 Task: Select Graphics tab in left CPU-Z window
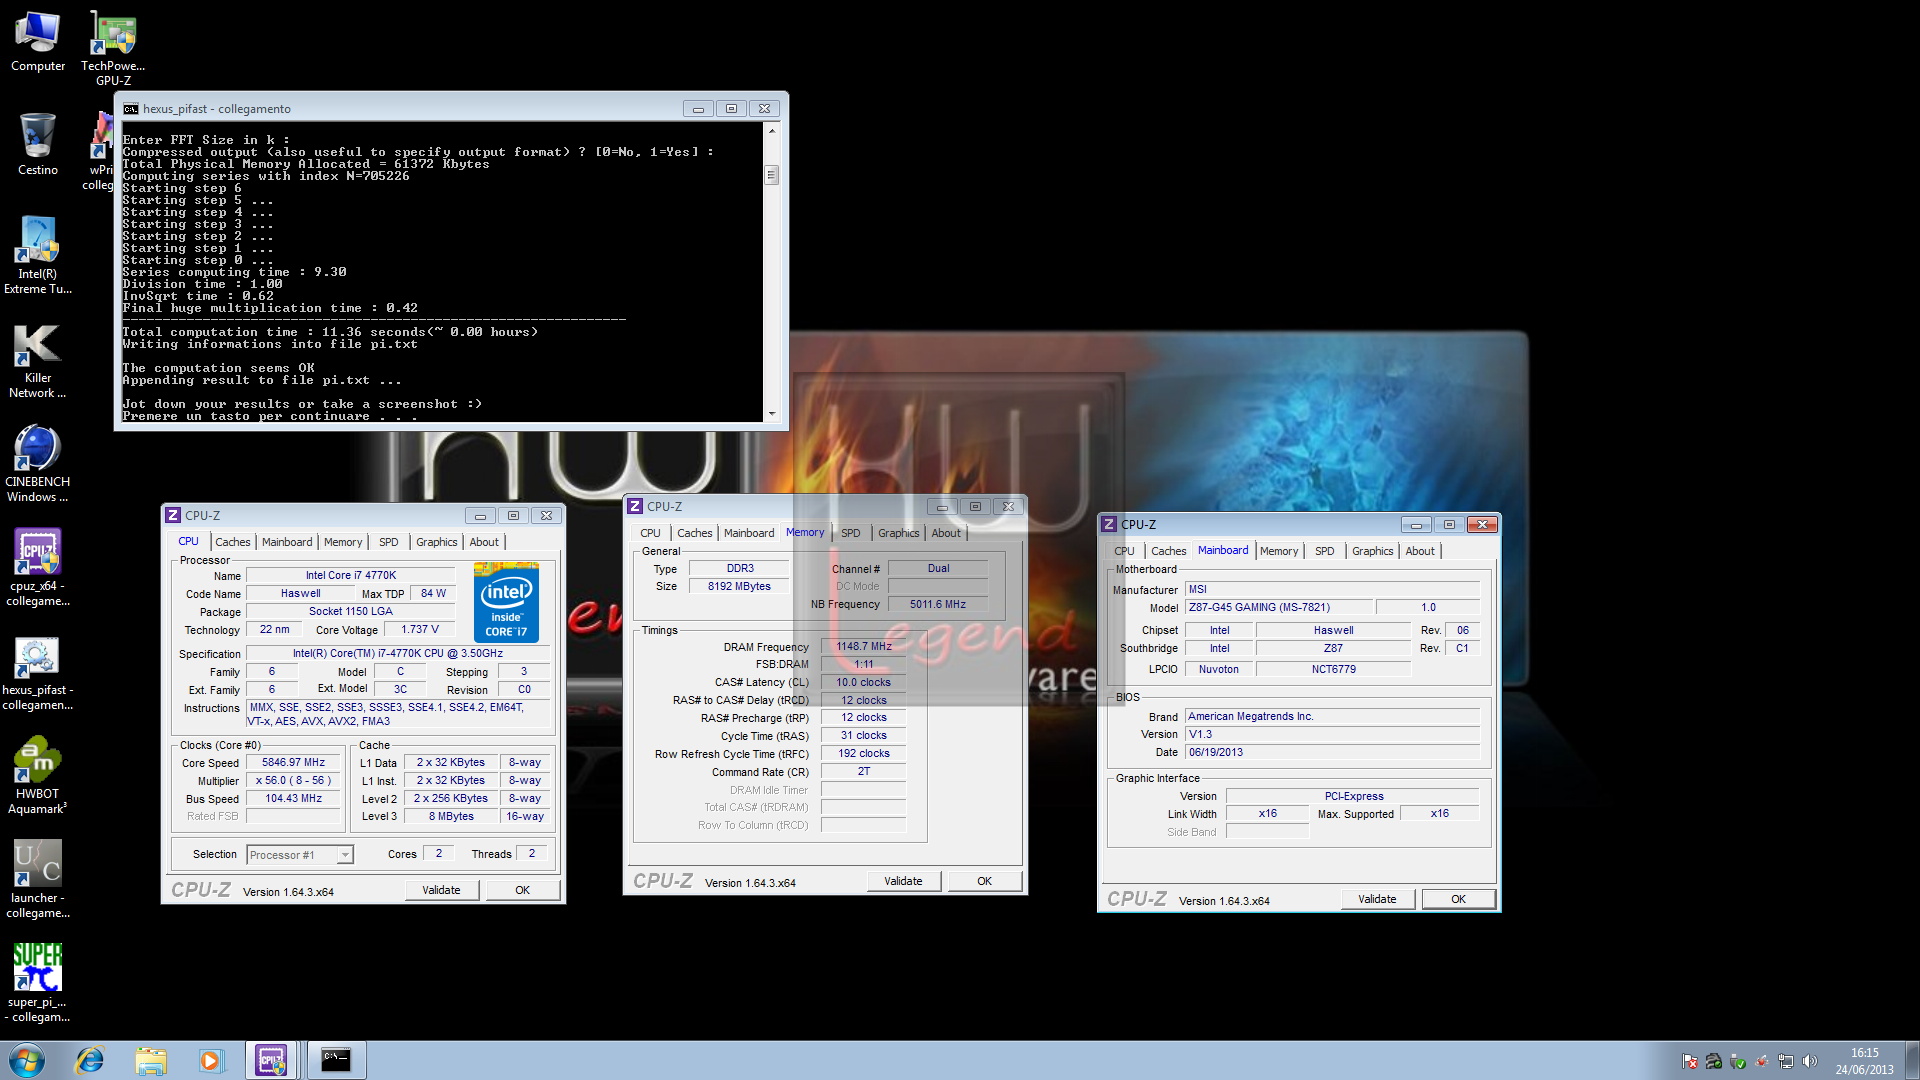(x=437, y=542)
